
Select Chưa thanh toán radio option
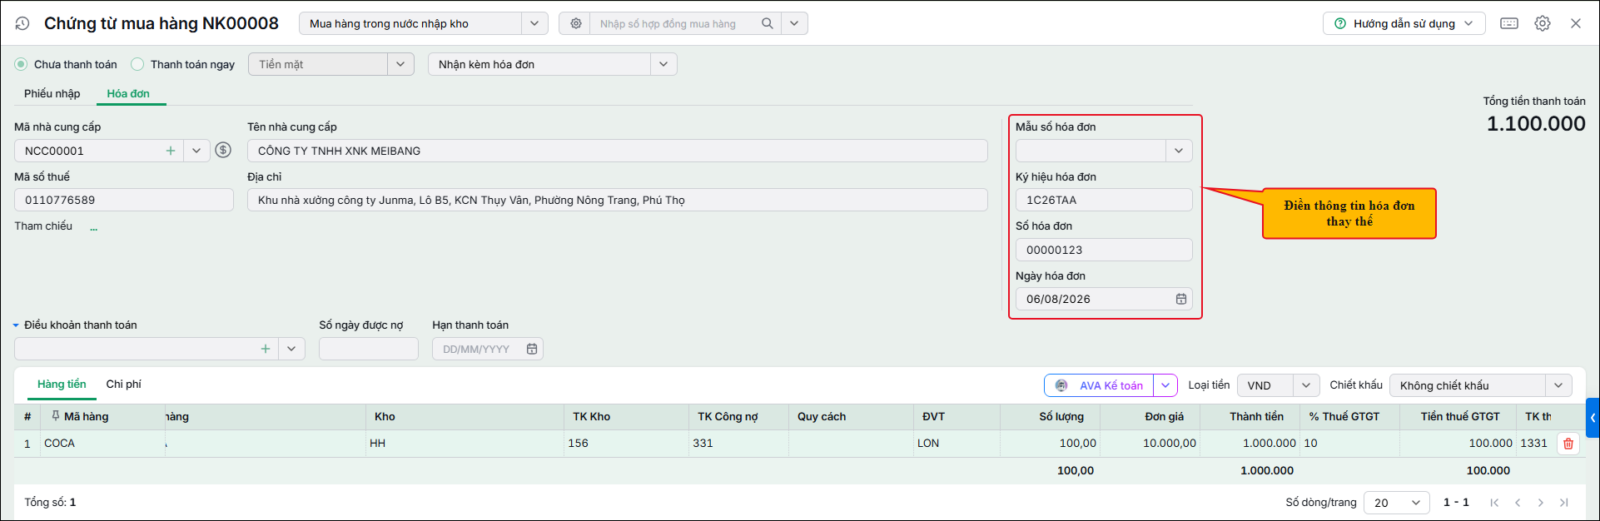tap(21, 64)
